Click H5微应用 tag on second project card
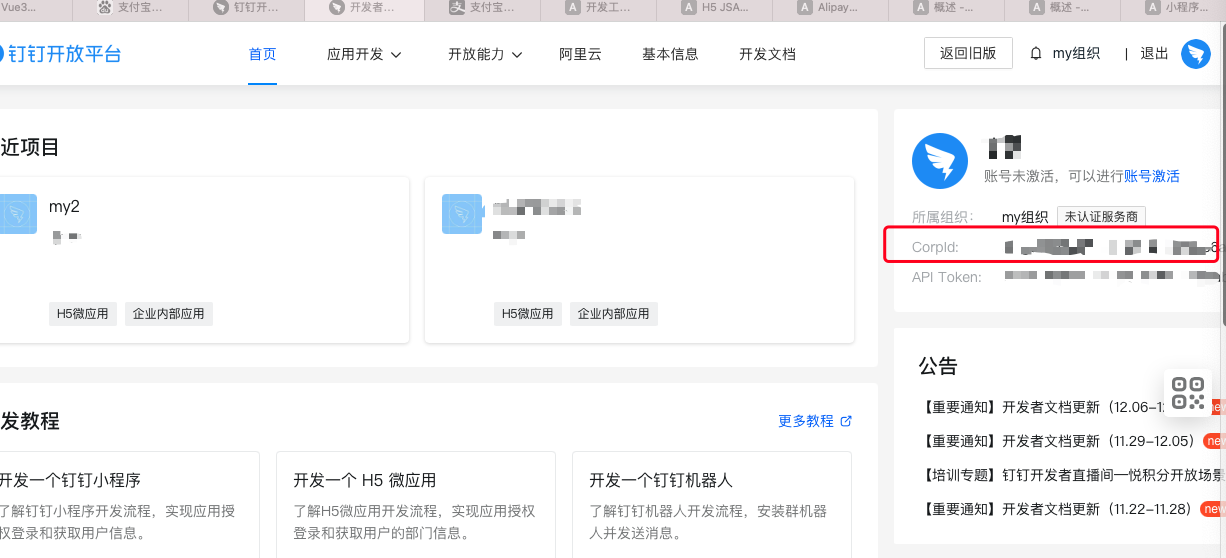The image size is (1226, 558). click(x=528, y=314)
